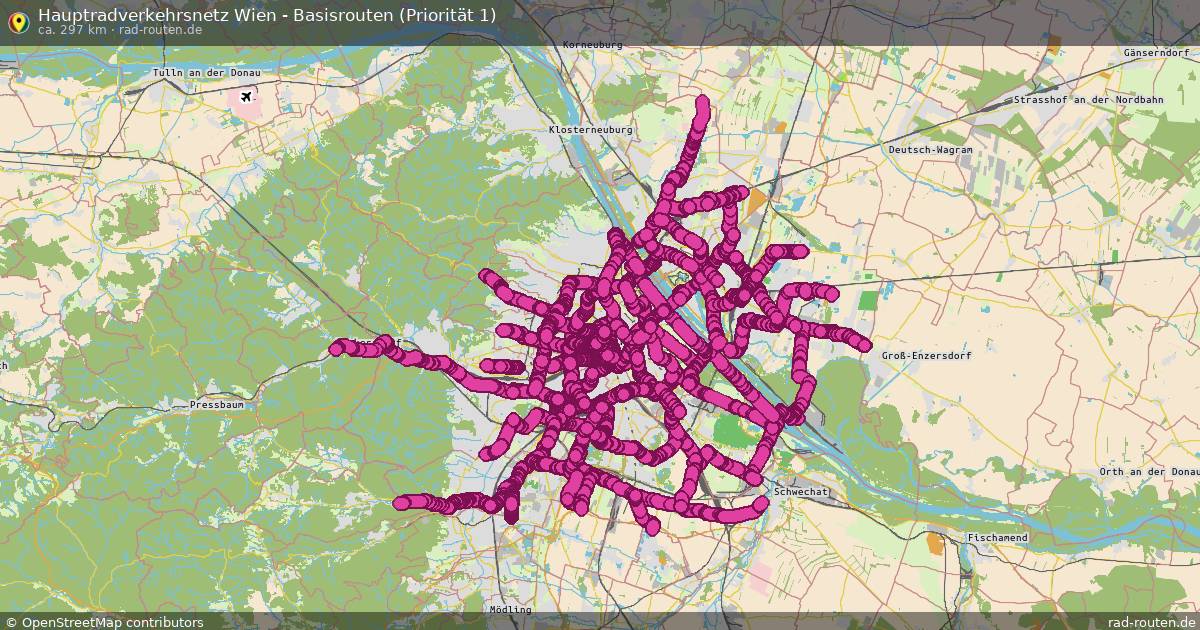The height and width of the screenshot is (630, 1200).
Task: Click the Schwechat label near the routes
Action: pyautogui.click(x=800, y=492)
